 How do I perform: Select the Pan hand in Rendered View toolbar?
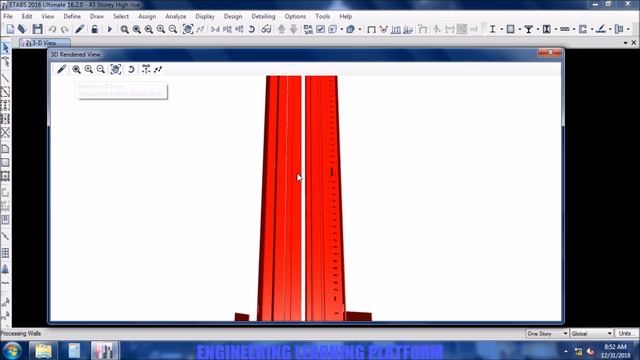pyautogui.click(x=116, y=69)
